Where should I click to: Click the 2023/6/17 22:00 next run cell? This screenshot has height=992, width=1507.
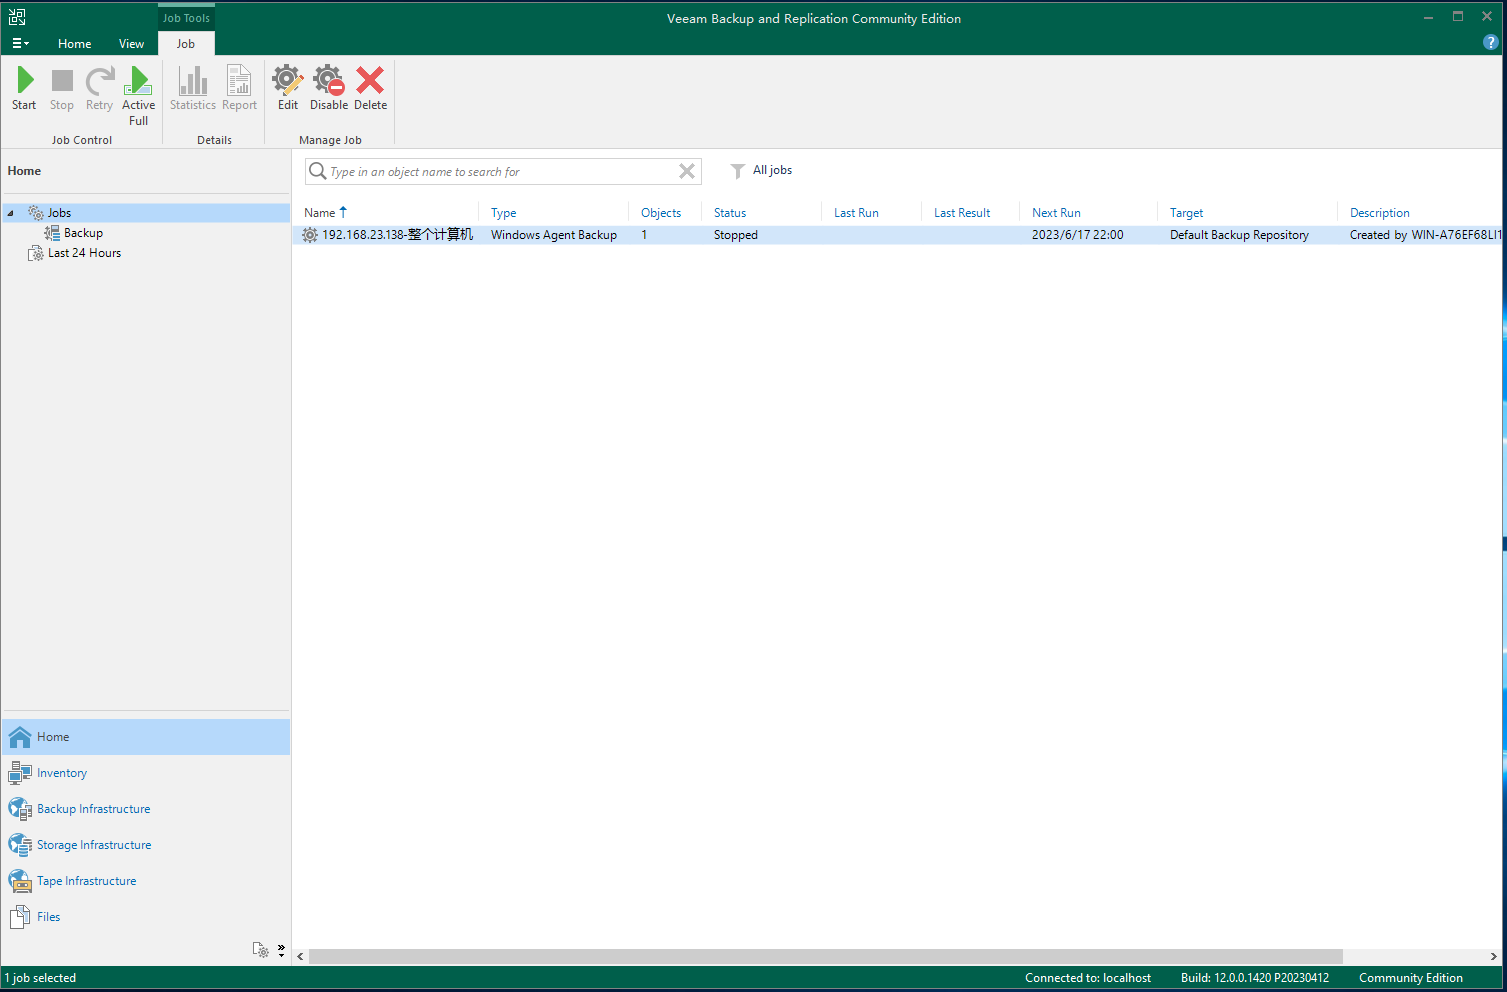[x=1078, y=235]
